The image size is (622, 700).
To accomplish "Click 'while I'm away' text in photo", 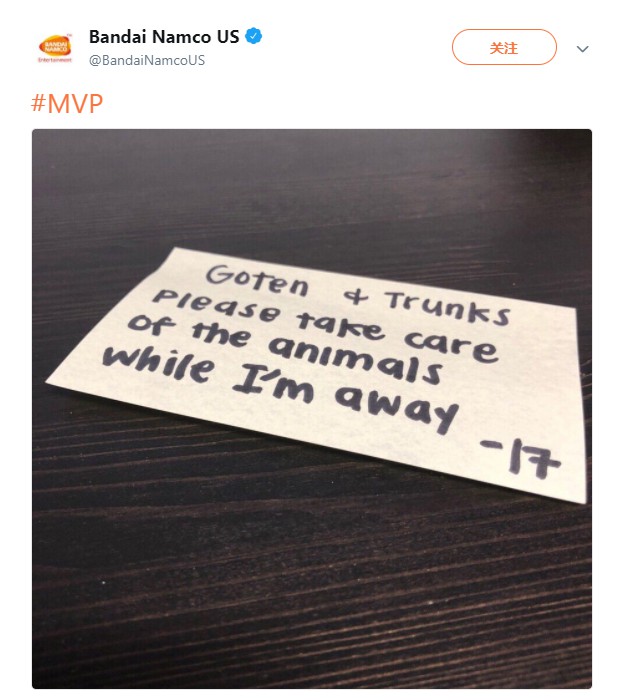I will point(280,388).
